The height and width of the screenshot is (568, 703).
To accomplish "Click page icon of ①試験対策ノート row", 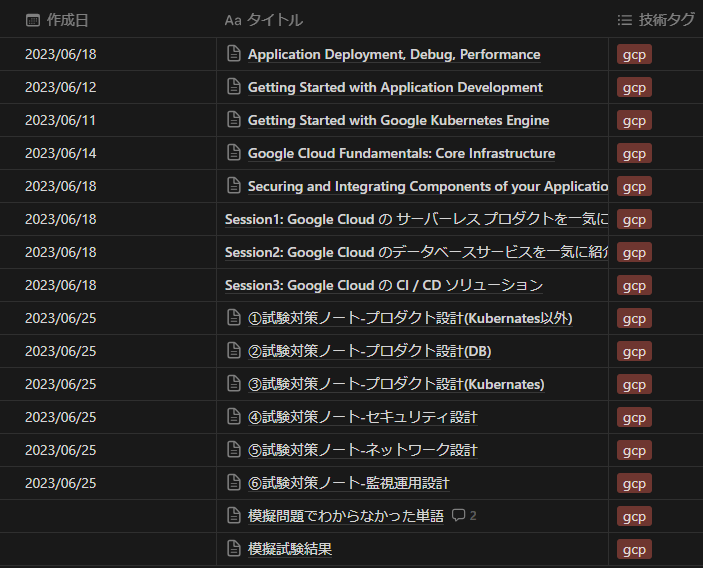I will click(x=234, y=318).
